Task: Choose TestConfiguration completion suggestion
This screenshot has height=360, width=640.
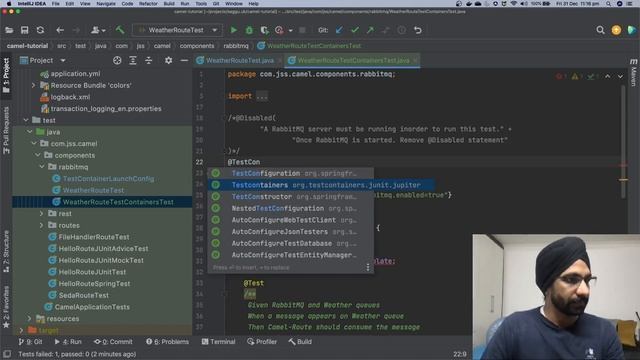Action: 291,173
